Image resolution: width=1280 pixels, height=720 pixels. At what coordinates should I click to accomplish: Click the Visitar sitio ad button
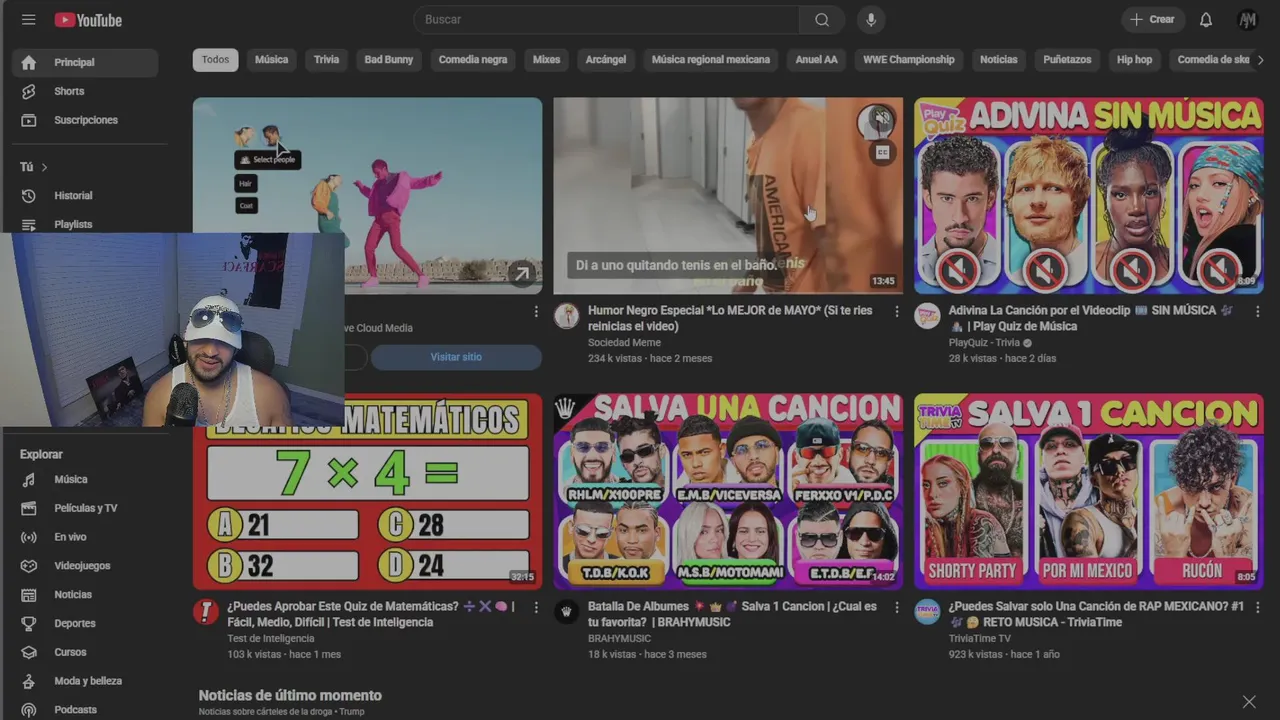pos(456,357)
